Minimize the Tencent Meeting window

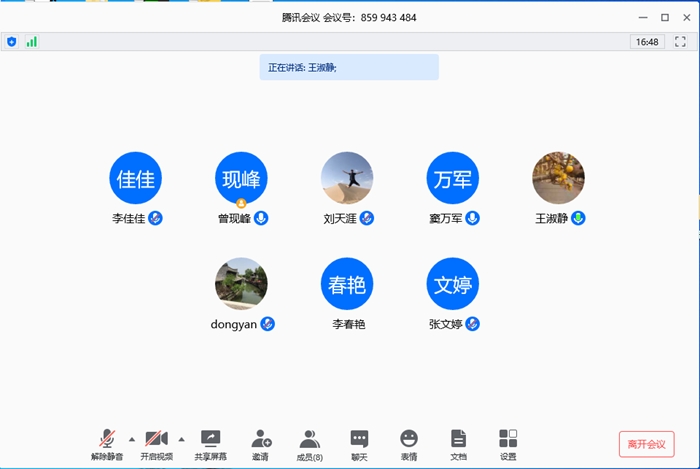pyautogui.click(x=643, y=17)
